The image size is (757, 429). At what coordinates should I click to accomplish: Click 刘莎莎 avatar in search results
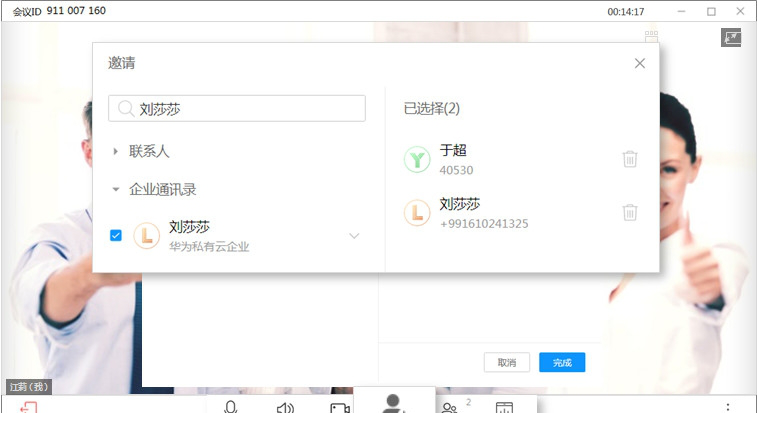pos(146,235)
